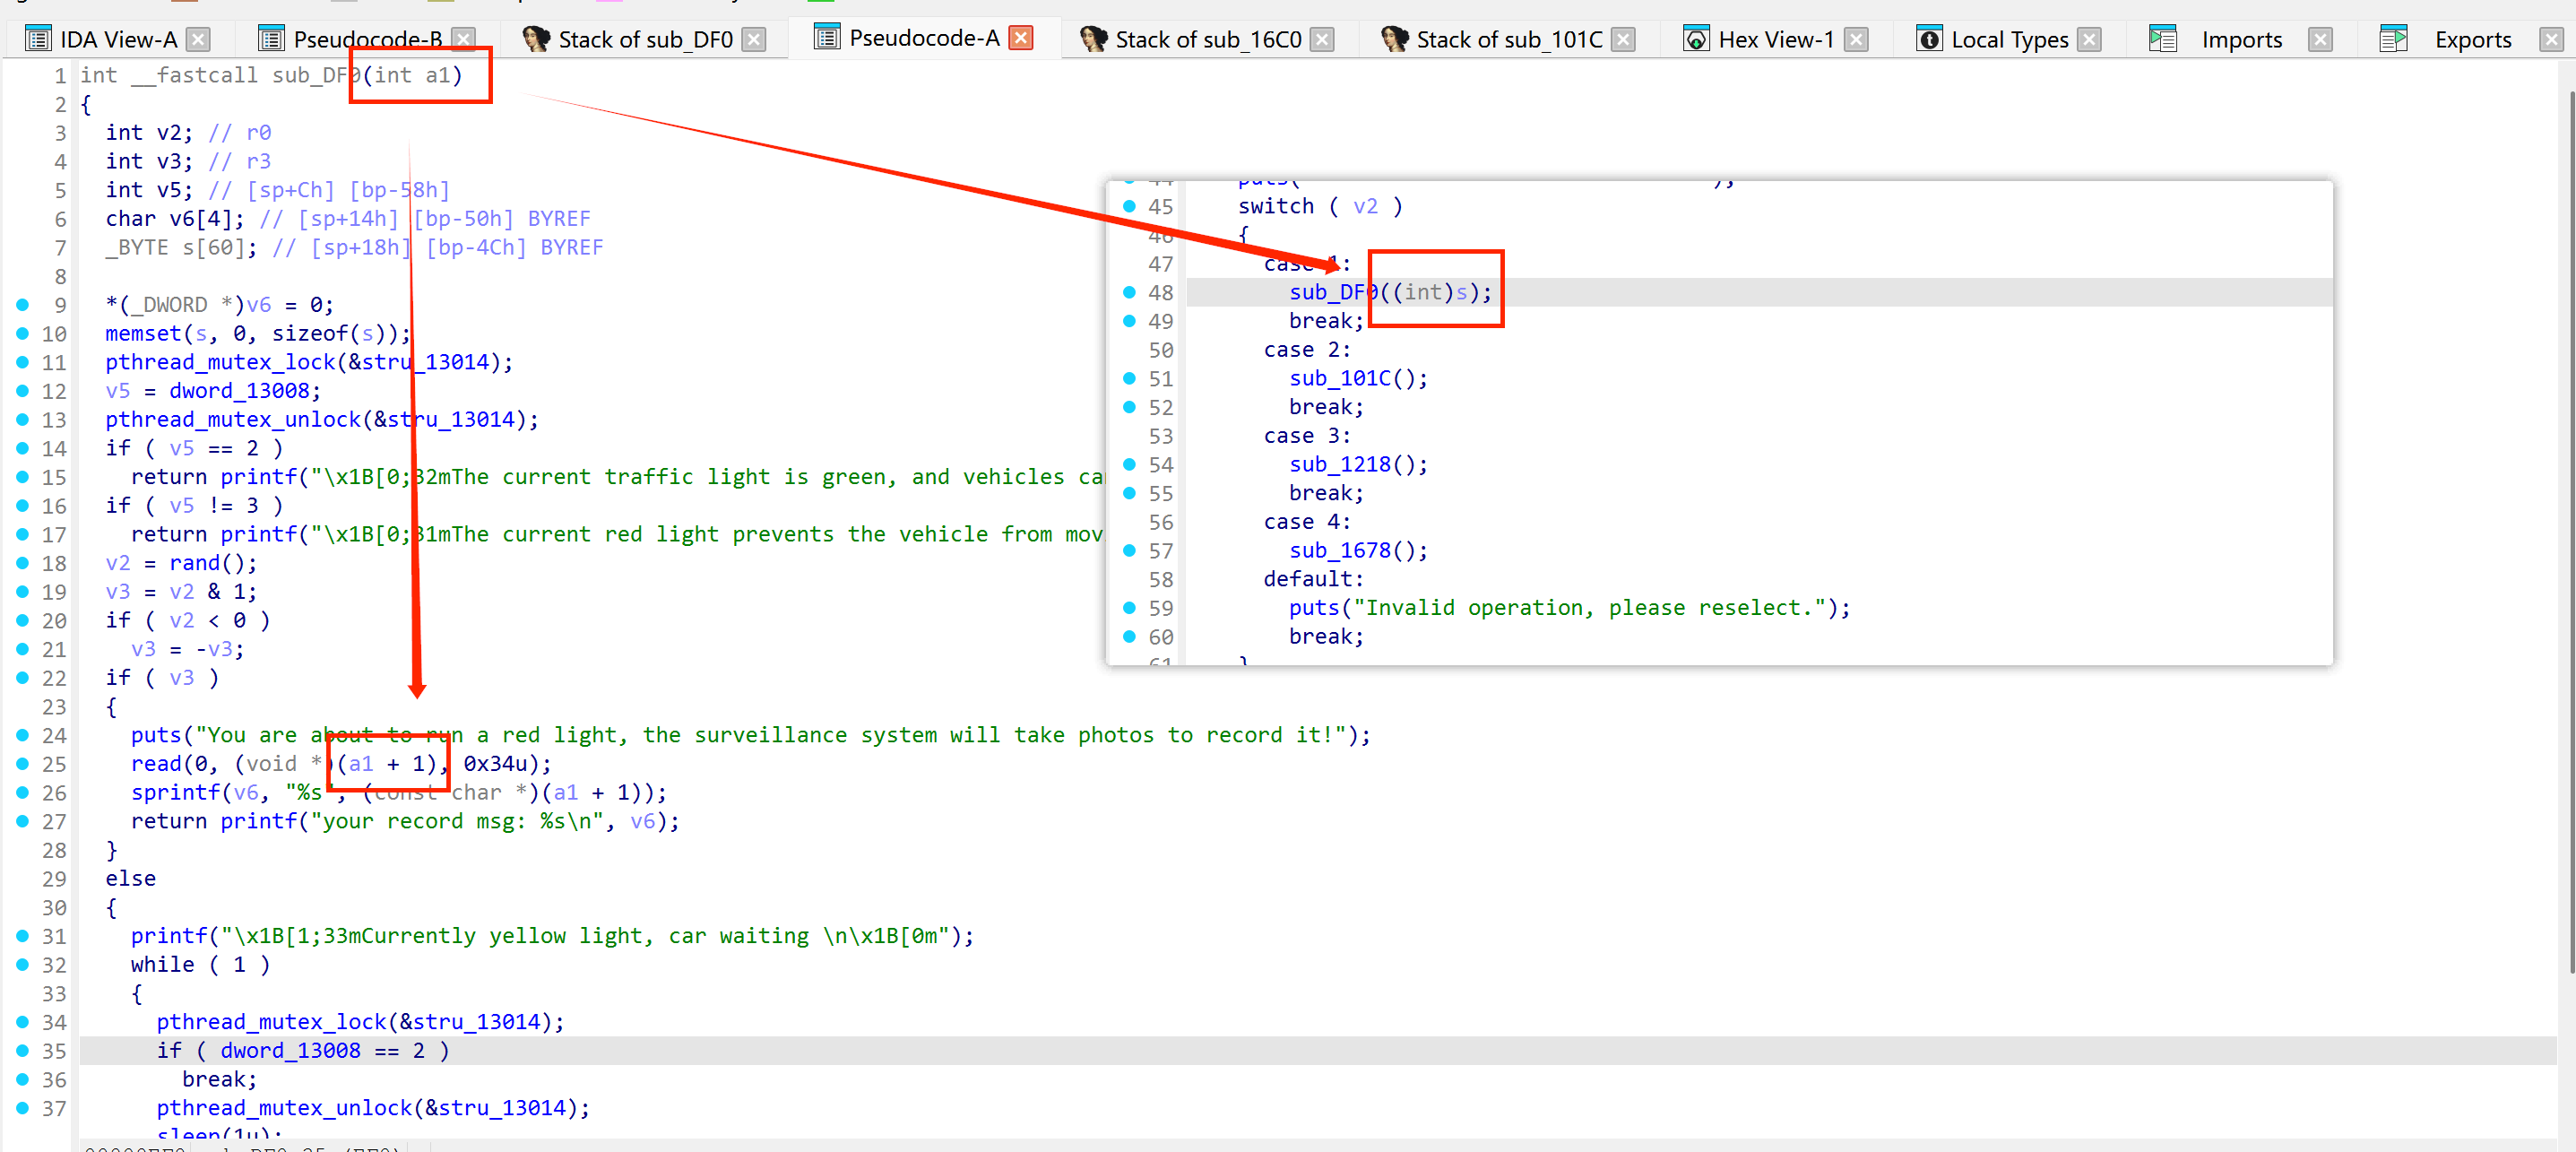Viewport: 2576px width, 1152px height.
Task: Click the Local Types tab icon
Action: 1929,39
